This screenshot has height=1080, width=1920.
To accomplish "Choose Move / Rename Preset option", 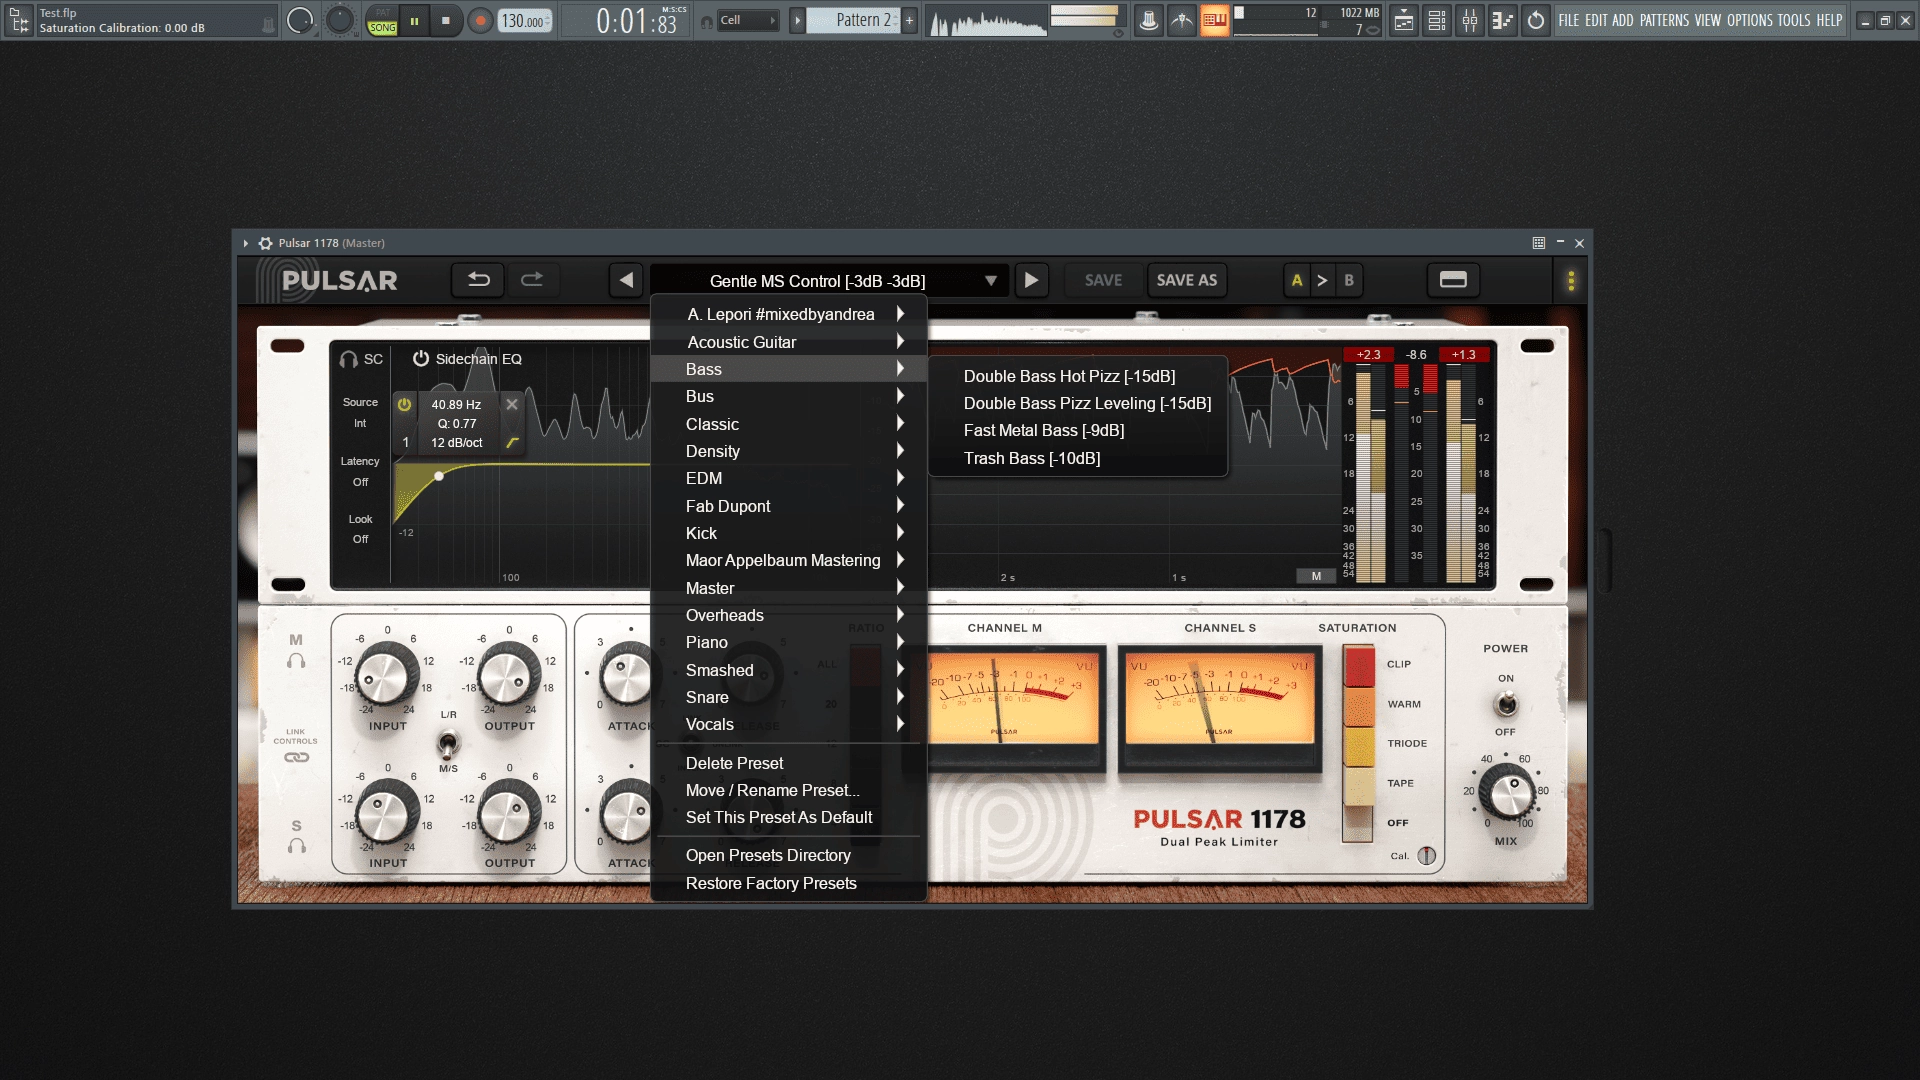I will coord(789,790).
